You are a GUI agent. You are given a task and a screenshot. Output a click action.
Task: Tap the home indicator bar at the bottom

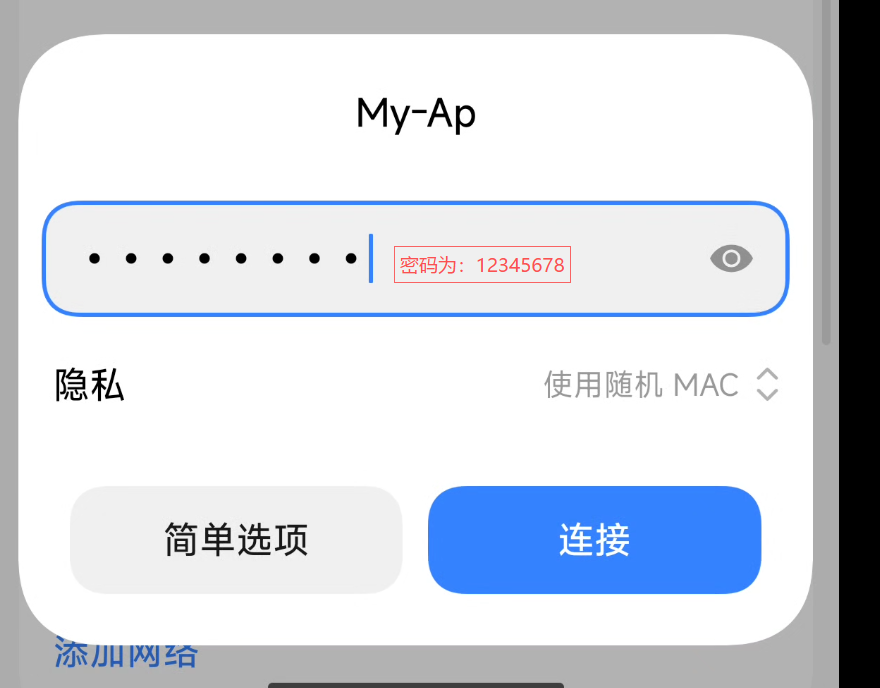[416, 685]
